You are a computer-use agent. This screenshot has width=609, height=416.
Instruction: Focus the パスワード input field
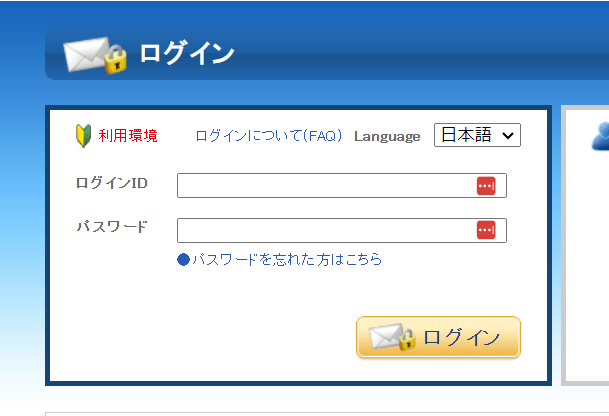[x=342, y=230]
